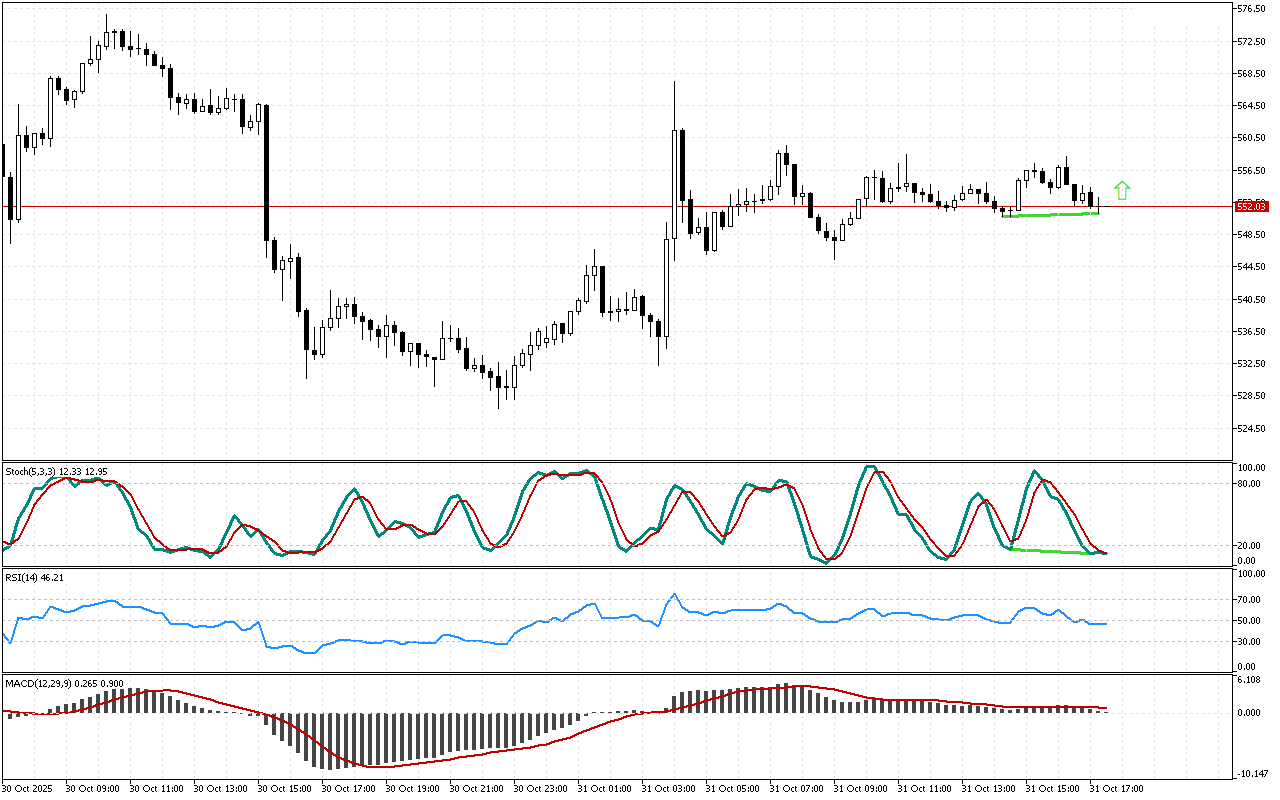Select the red horizontal price level line
The height and width of the screenshot is (800, 1280).
(400, 207)
